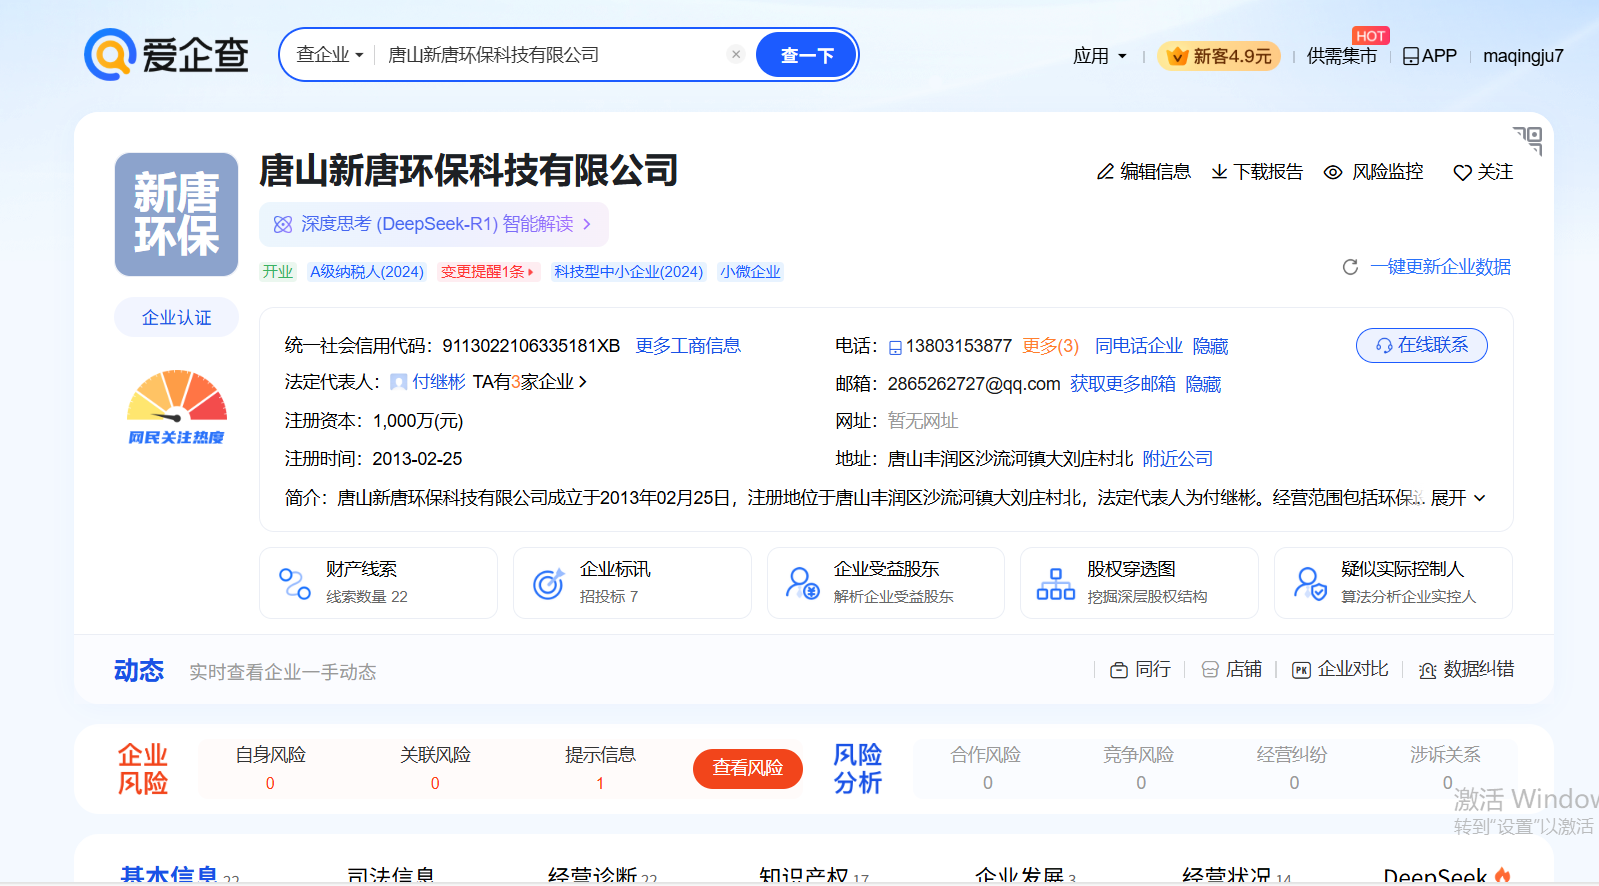Click the property clues icon
Viewport: 1599px width, 886px height.
click(295, 583)
